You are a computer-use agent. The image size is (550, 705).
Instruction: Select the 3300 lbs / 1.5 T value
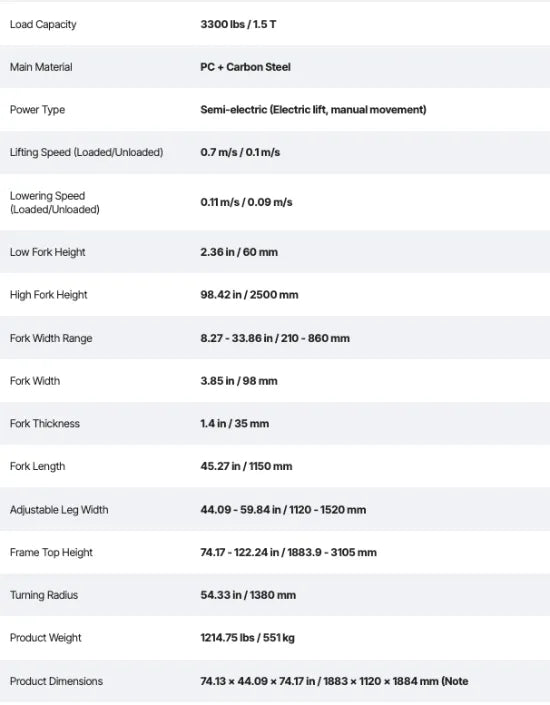(x=238, y=24)
